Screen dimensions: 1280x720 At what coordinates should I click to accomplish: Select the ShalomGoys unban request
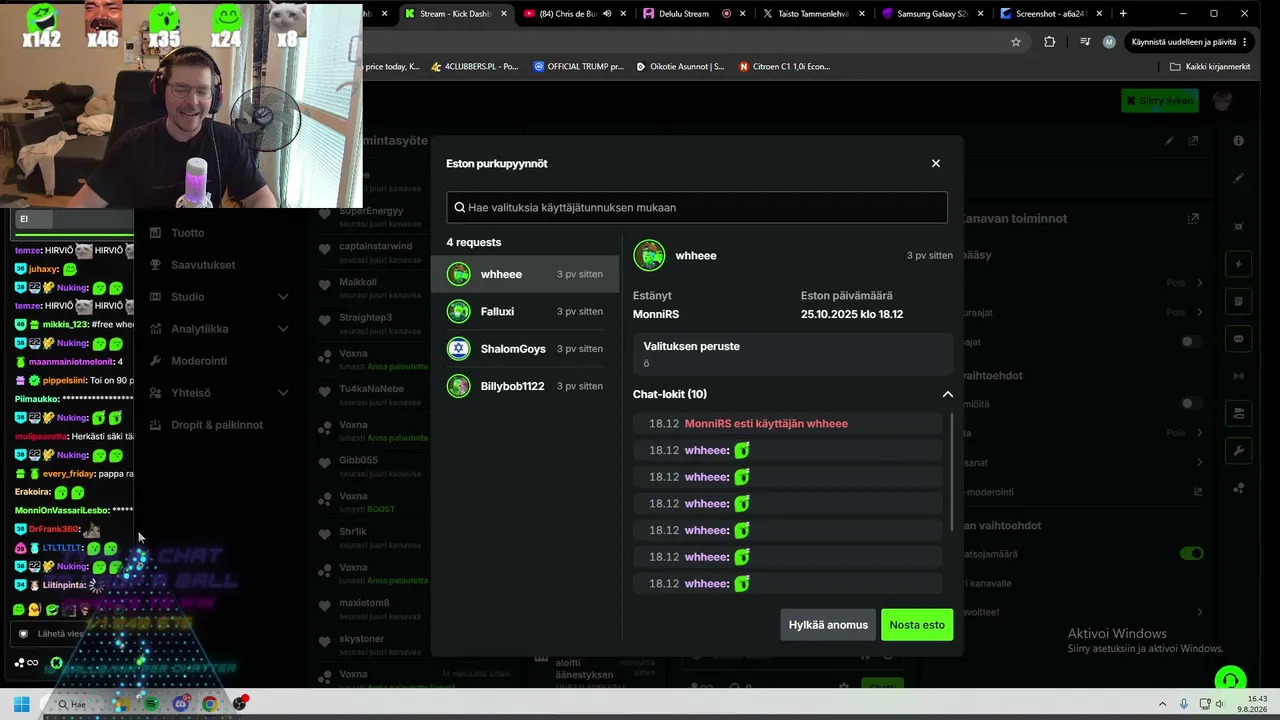pyautogui.click(x=525, y=348)
